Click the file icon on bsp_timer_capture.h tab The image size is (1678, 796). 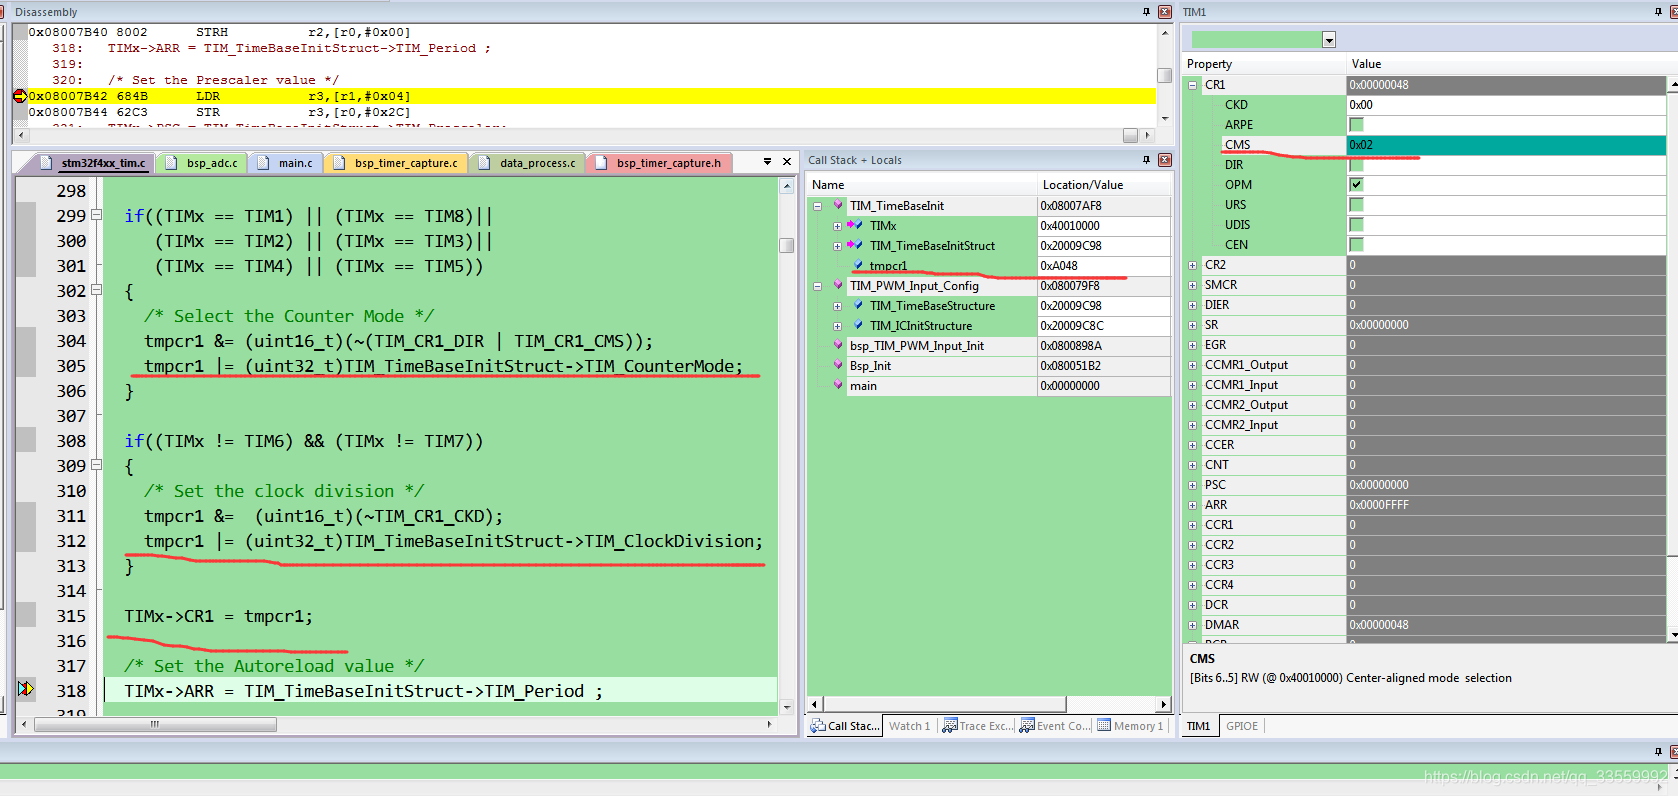[x=601, y=163]
